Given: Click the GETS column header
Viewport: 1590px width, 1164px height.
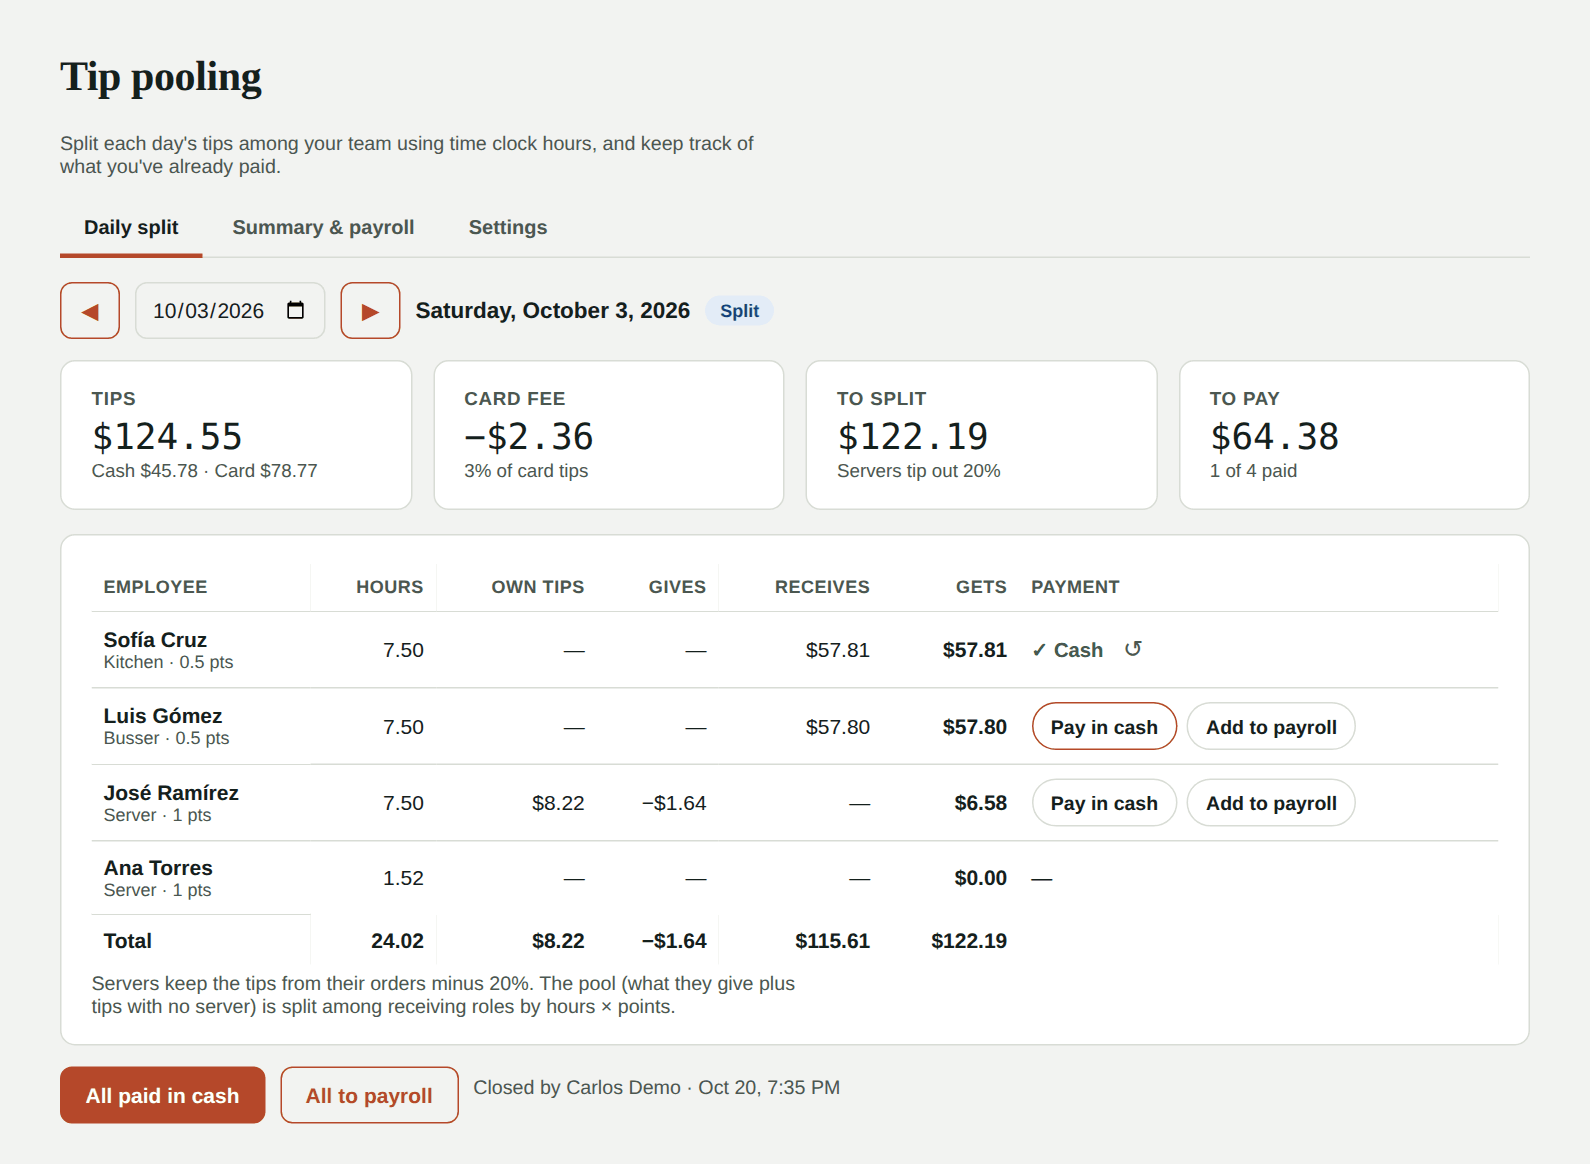Looking at the screenshot, I should (x=981, y=587).
